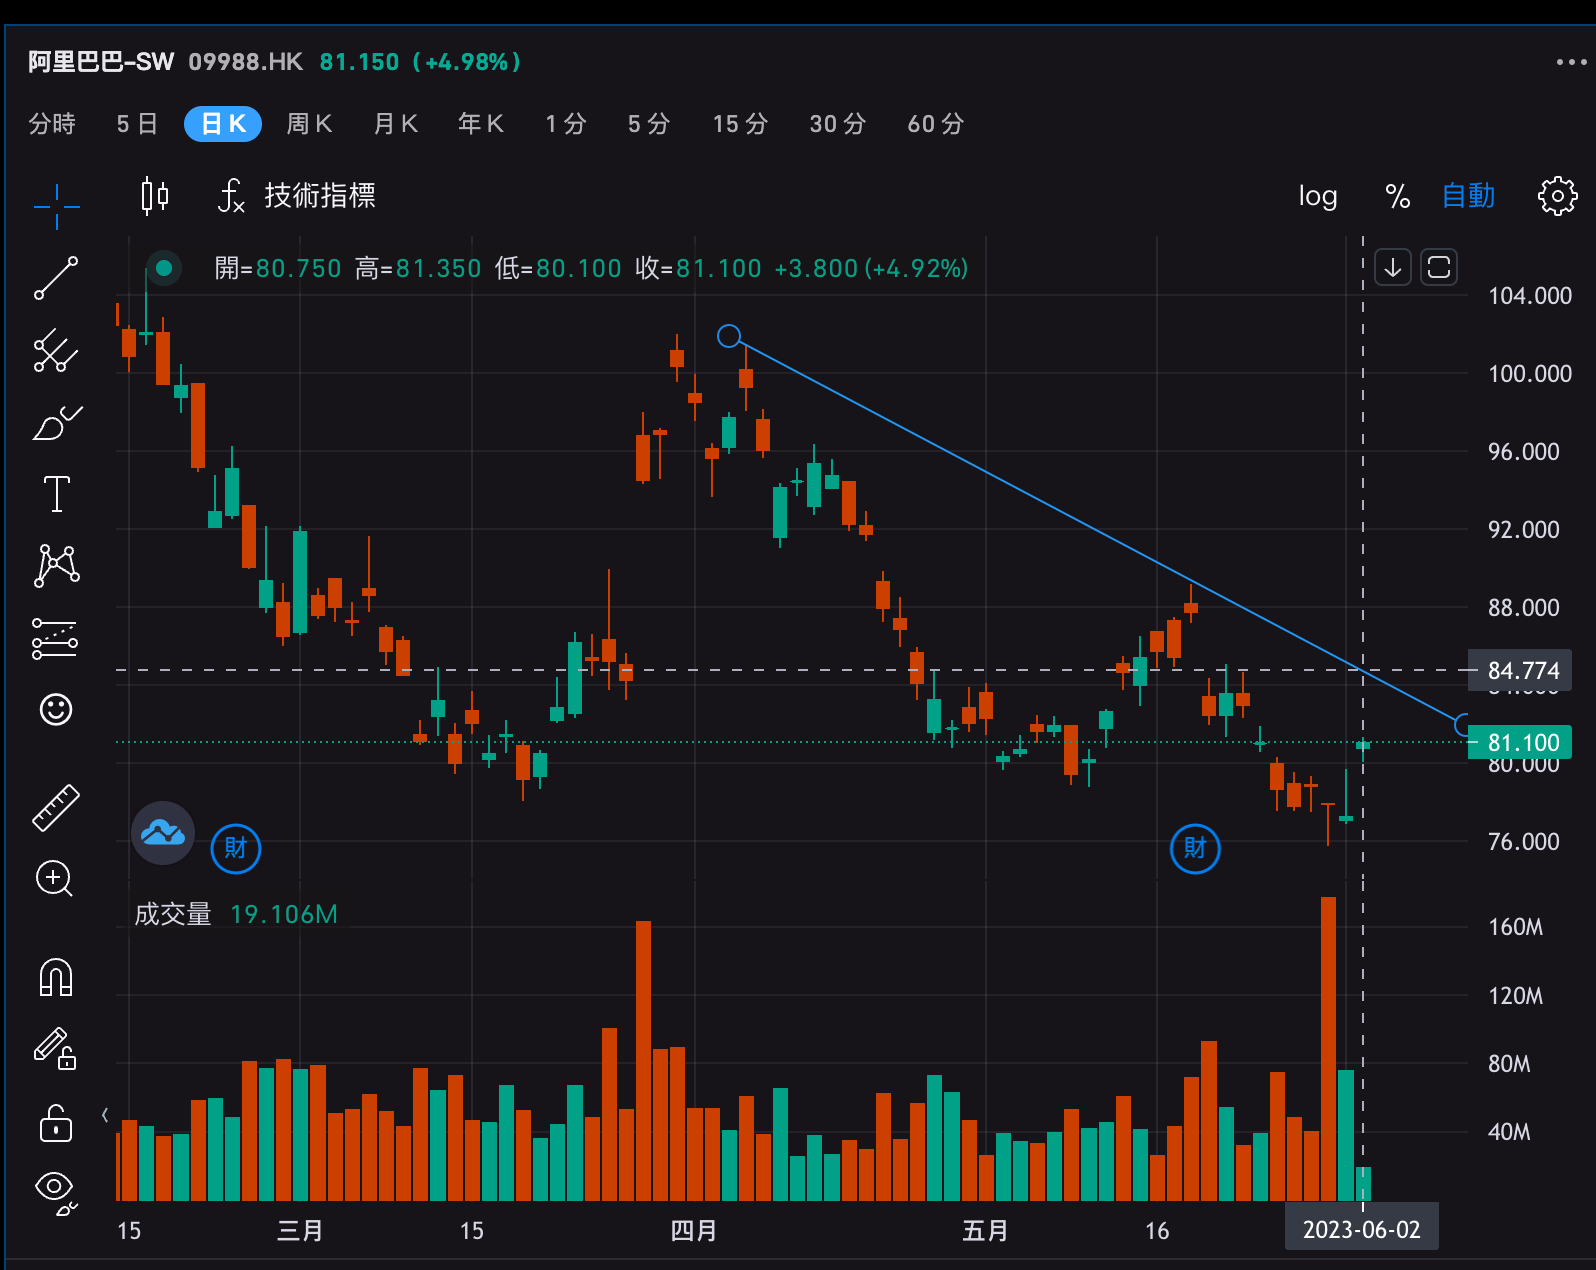
Task: Select the text annotation tool
Action: pos(56,494)
